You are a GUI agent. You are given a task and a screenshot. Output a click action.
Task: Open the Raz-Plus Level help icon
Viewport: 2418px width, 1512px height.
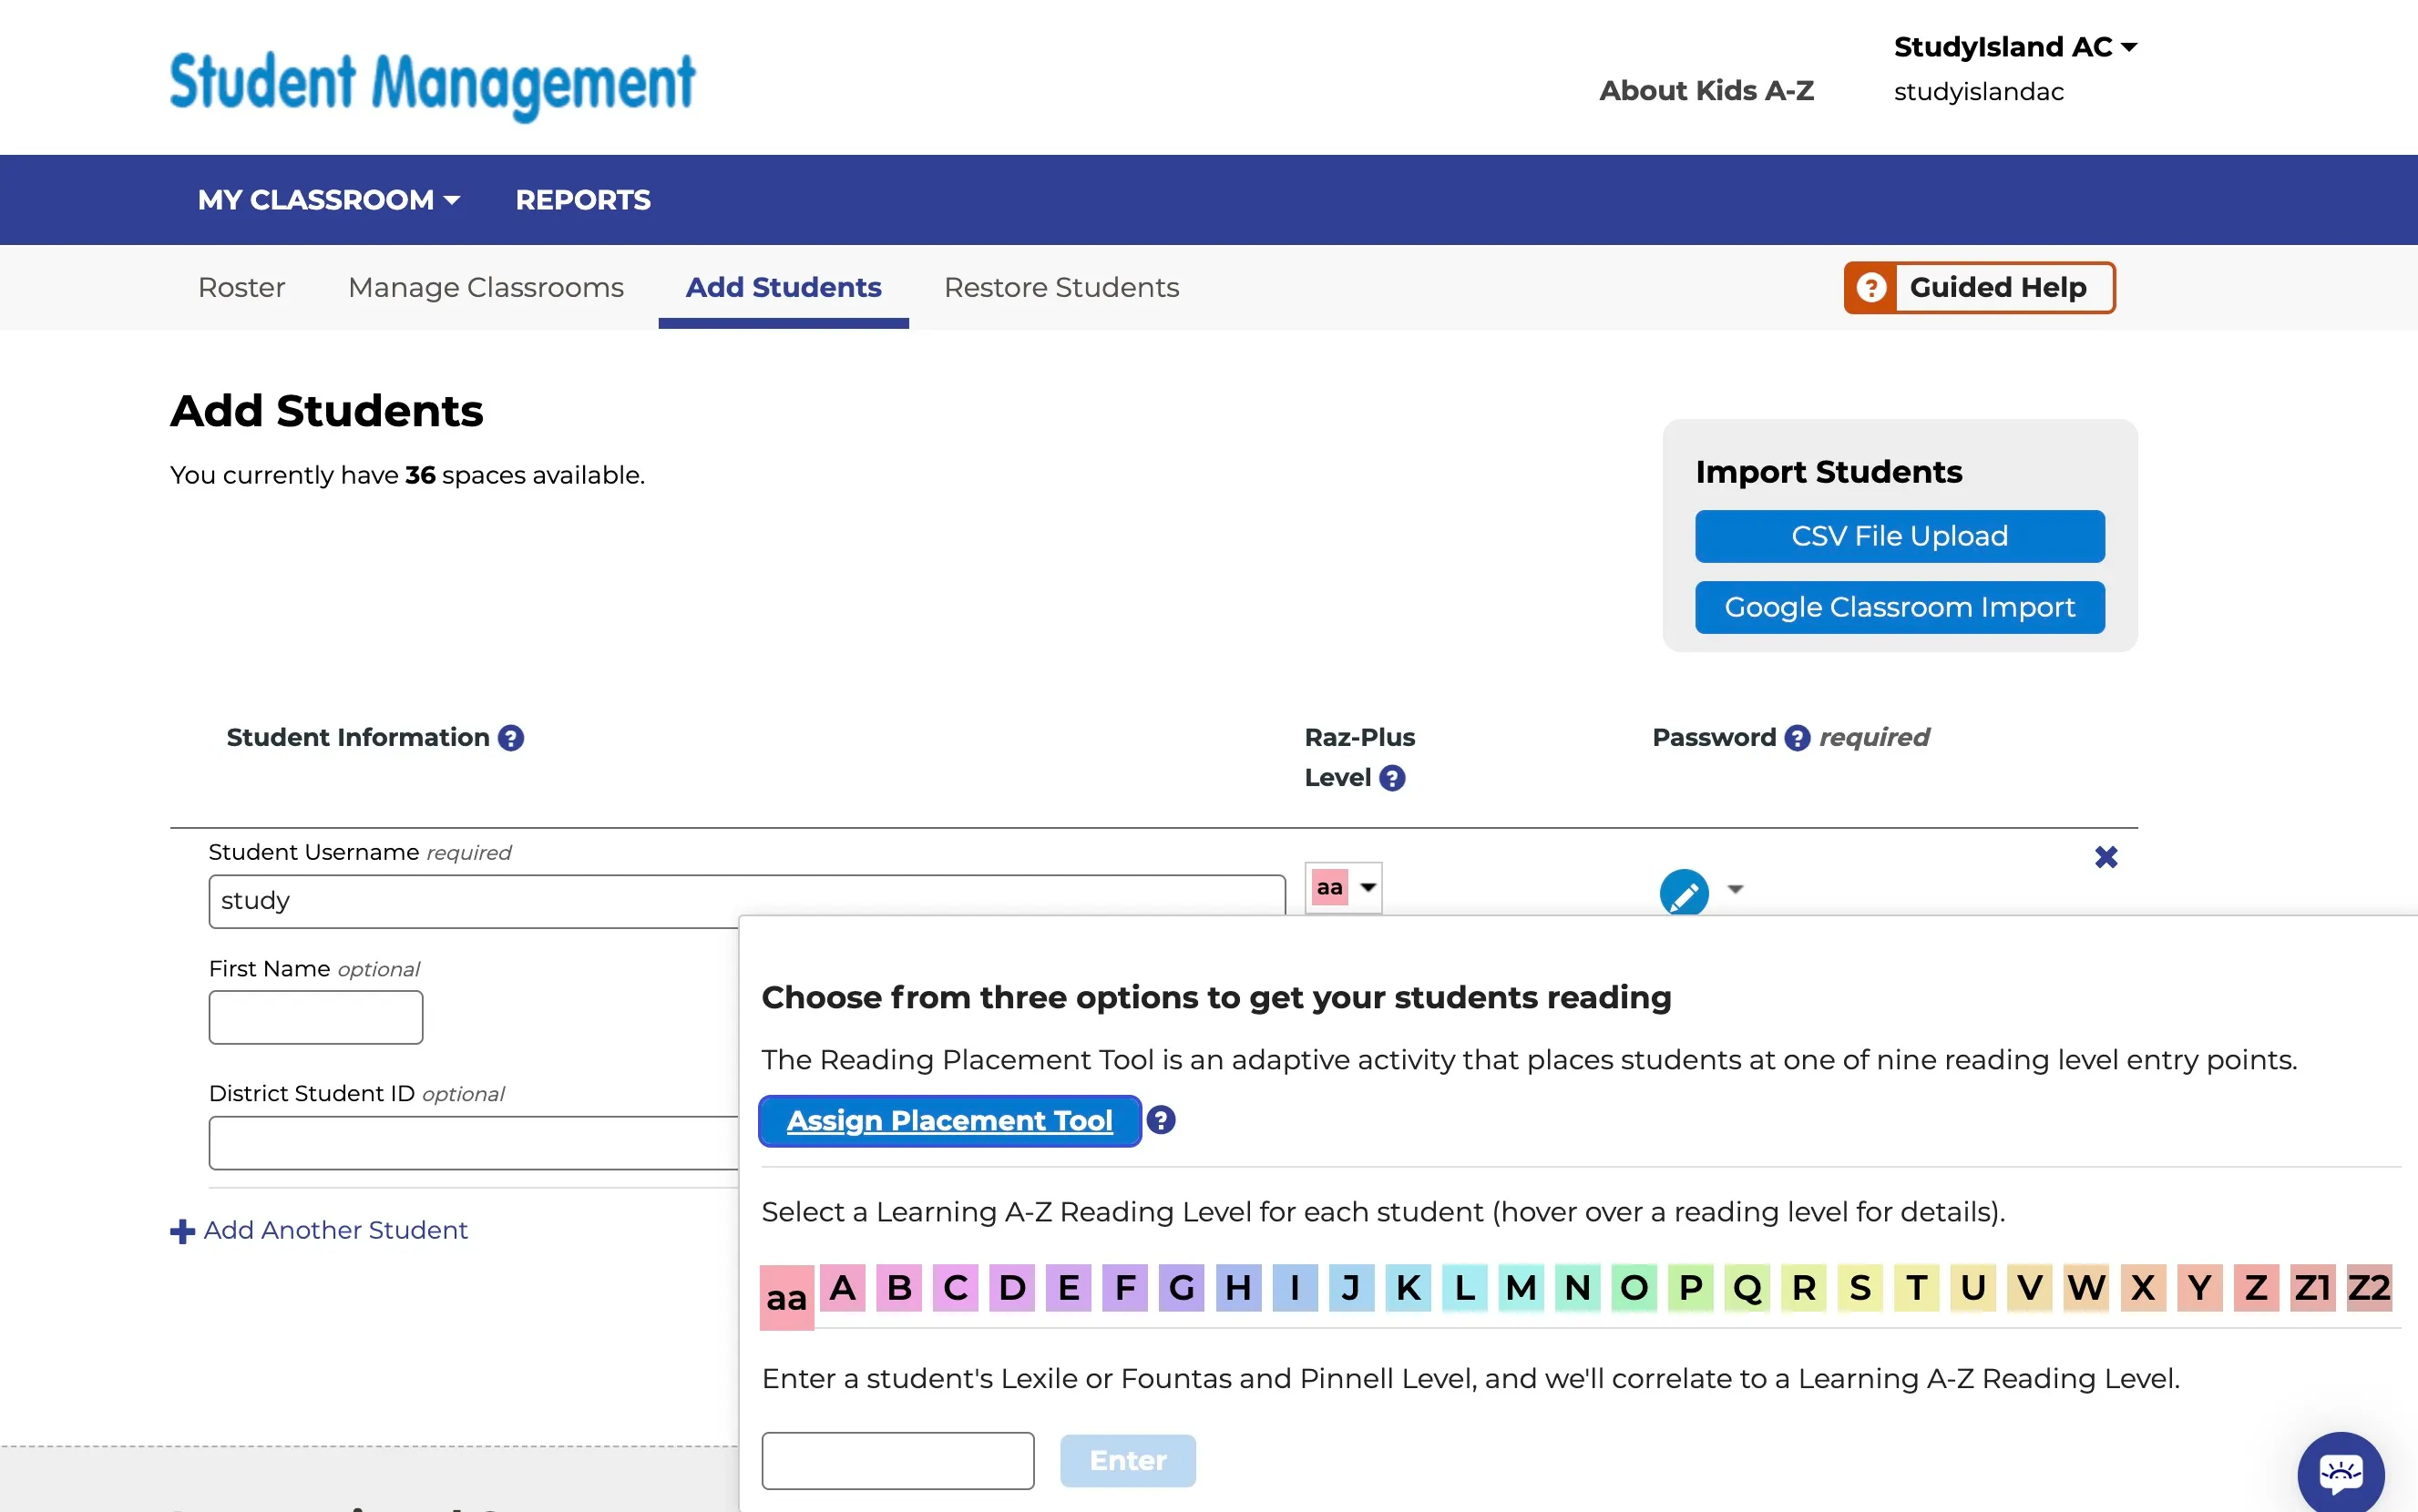[1392, 778]
